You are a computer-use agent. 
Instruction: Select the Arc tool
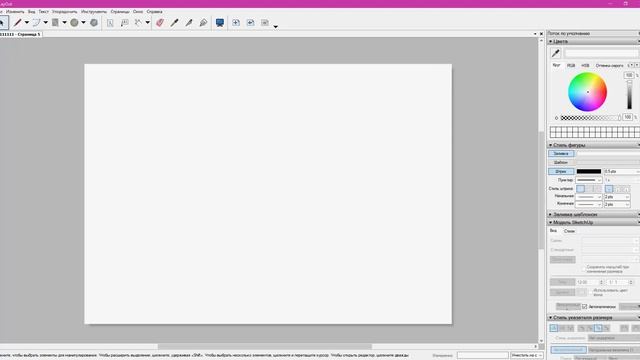pyautogui.click(x=37, y=23)
